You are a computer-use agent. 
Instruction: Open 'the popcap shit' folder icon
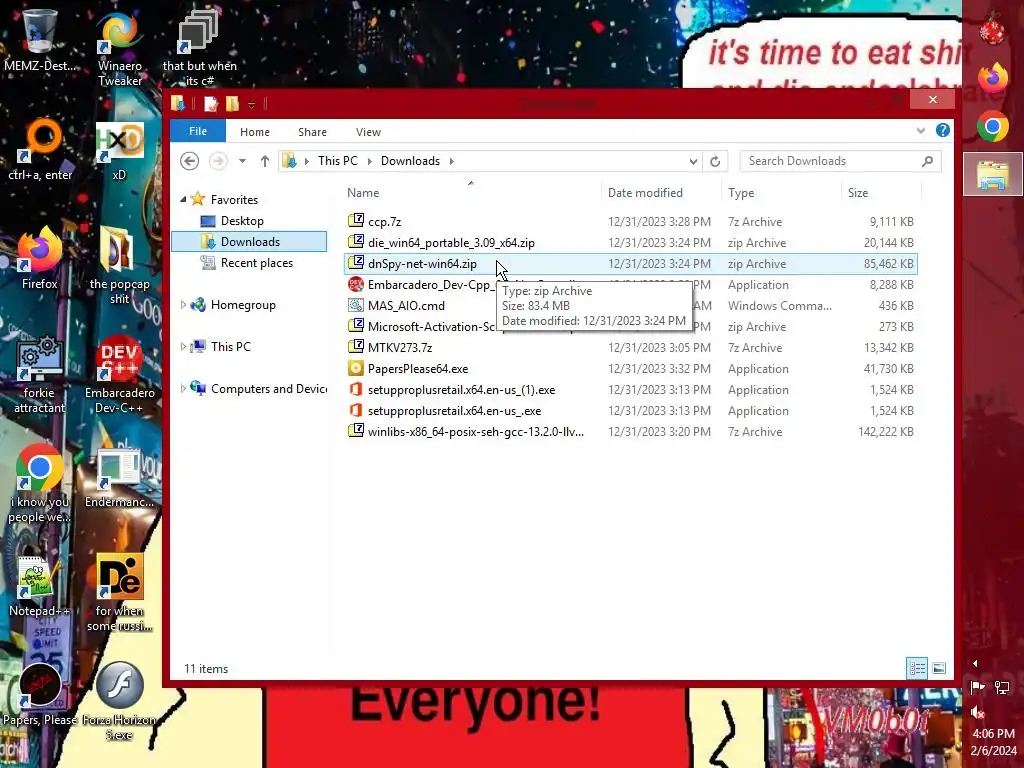pyautogui.click(x=120, y=265)
